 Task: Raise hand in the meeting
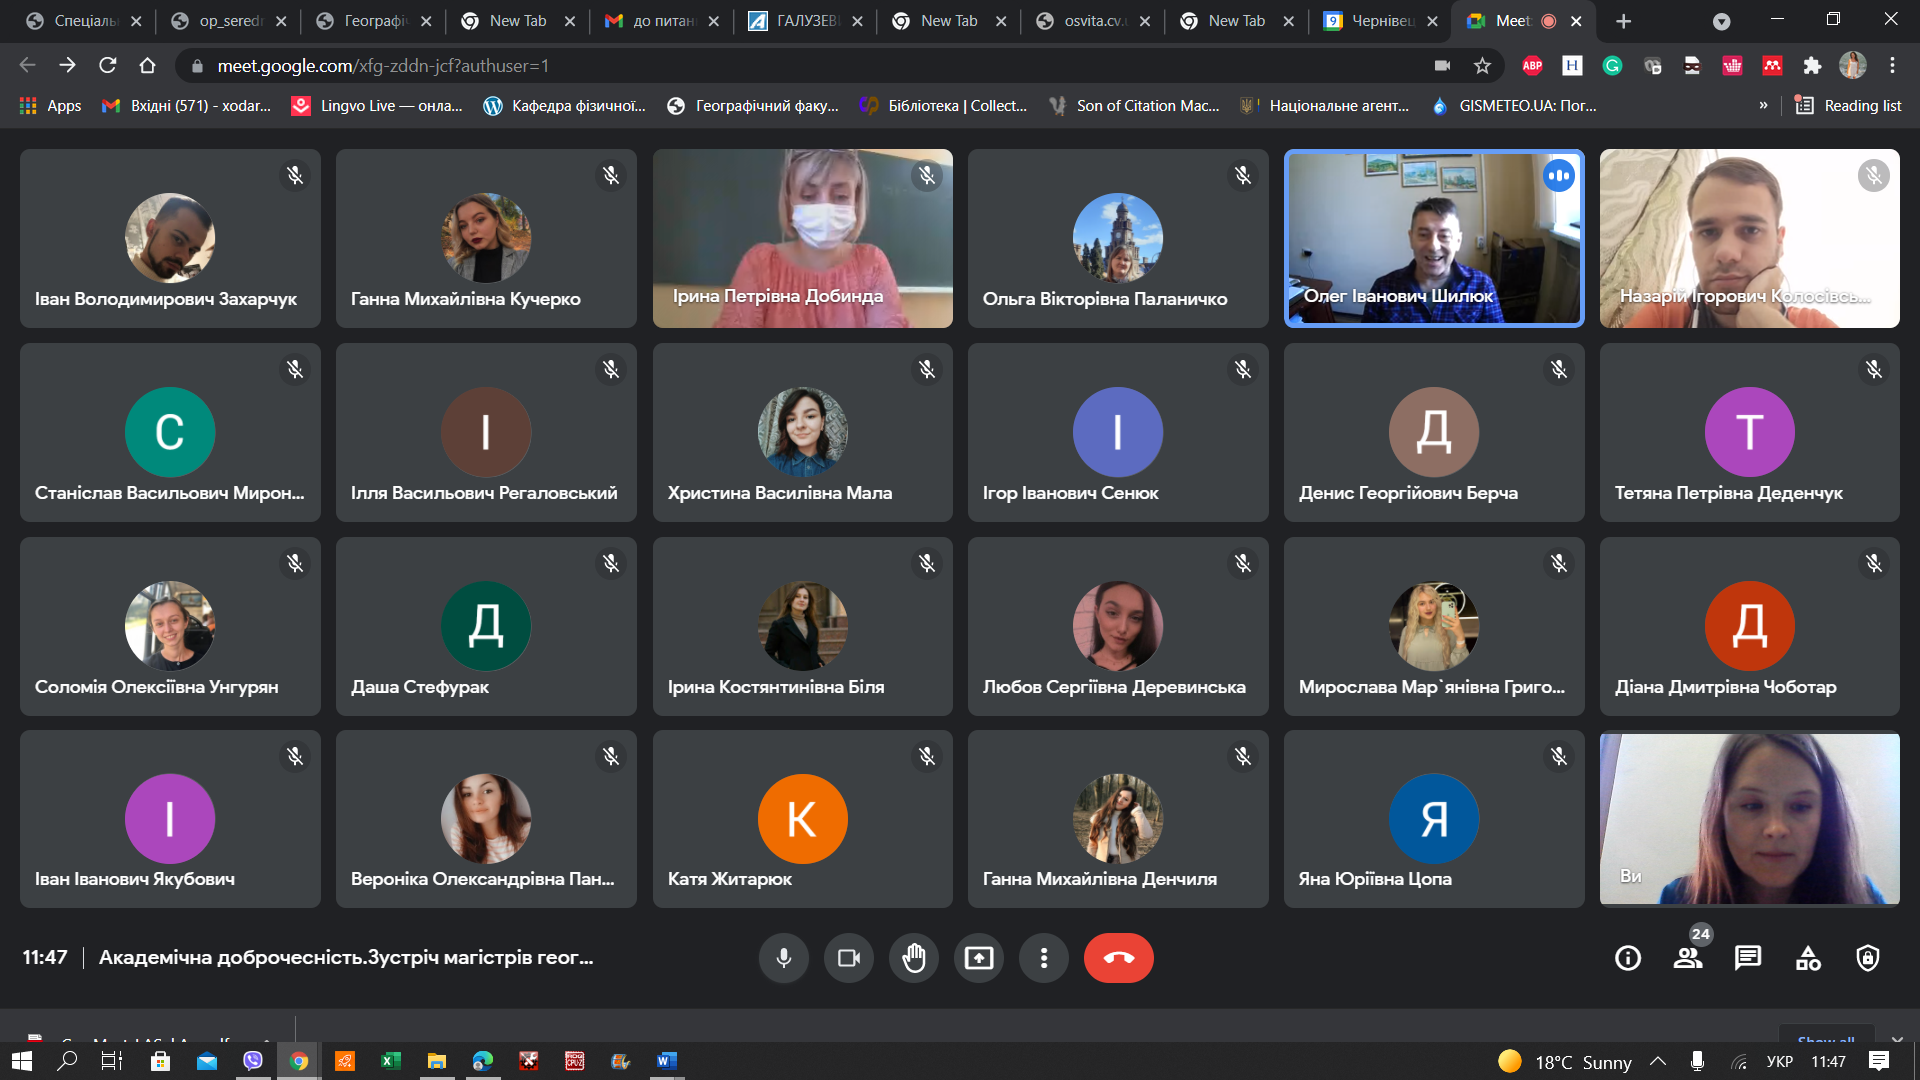point(914,958)
